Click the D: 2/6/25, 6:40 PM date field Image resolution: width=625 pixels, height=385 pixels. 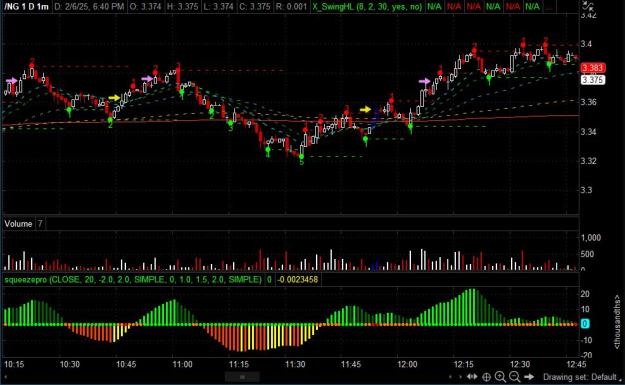pyautogui.click(x=90, y=7)
